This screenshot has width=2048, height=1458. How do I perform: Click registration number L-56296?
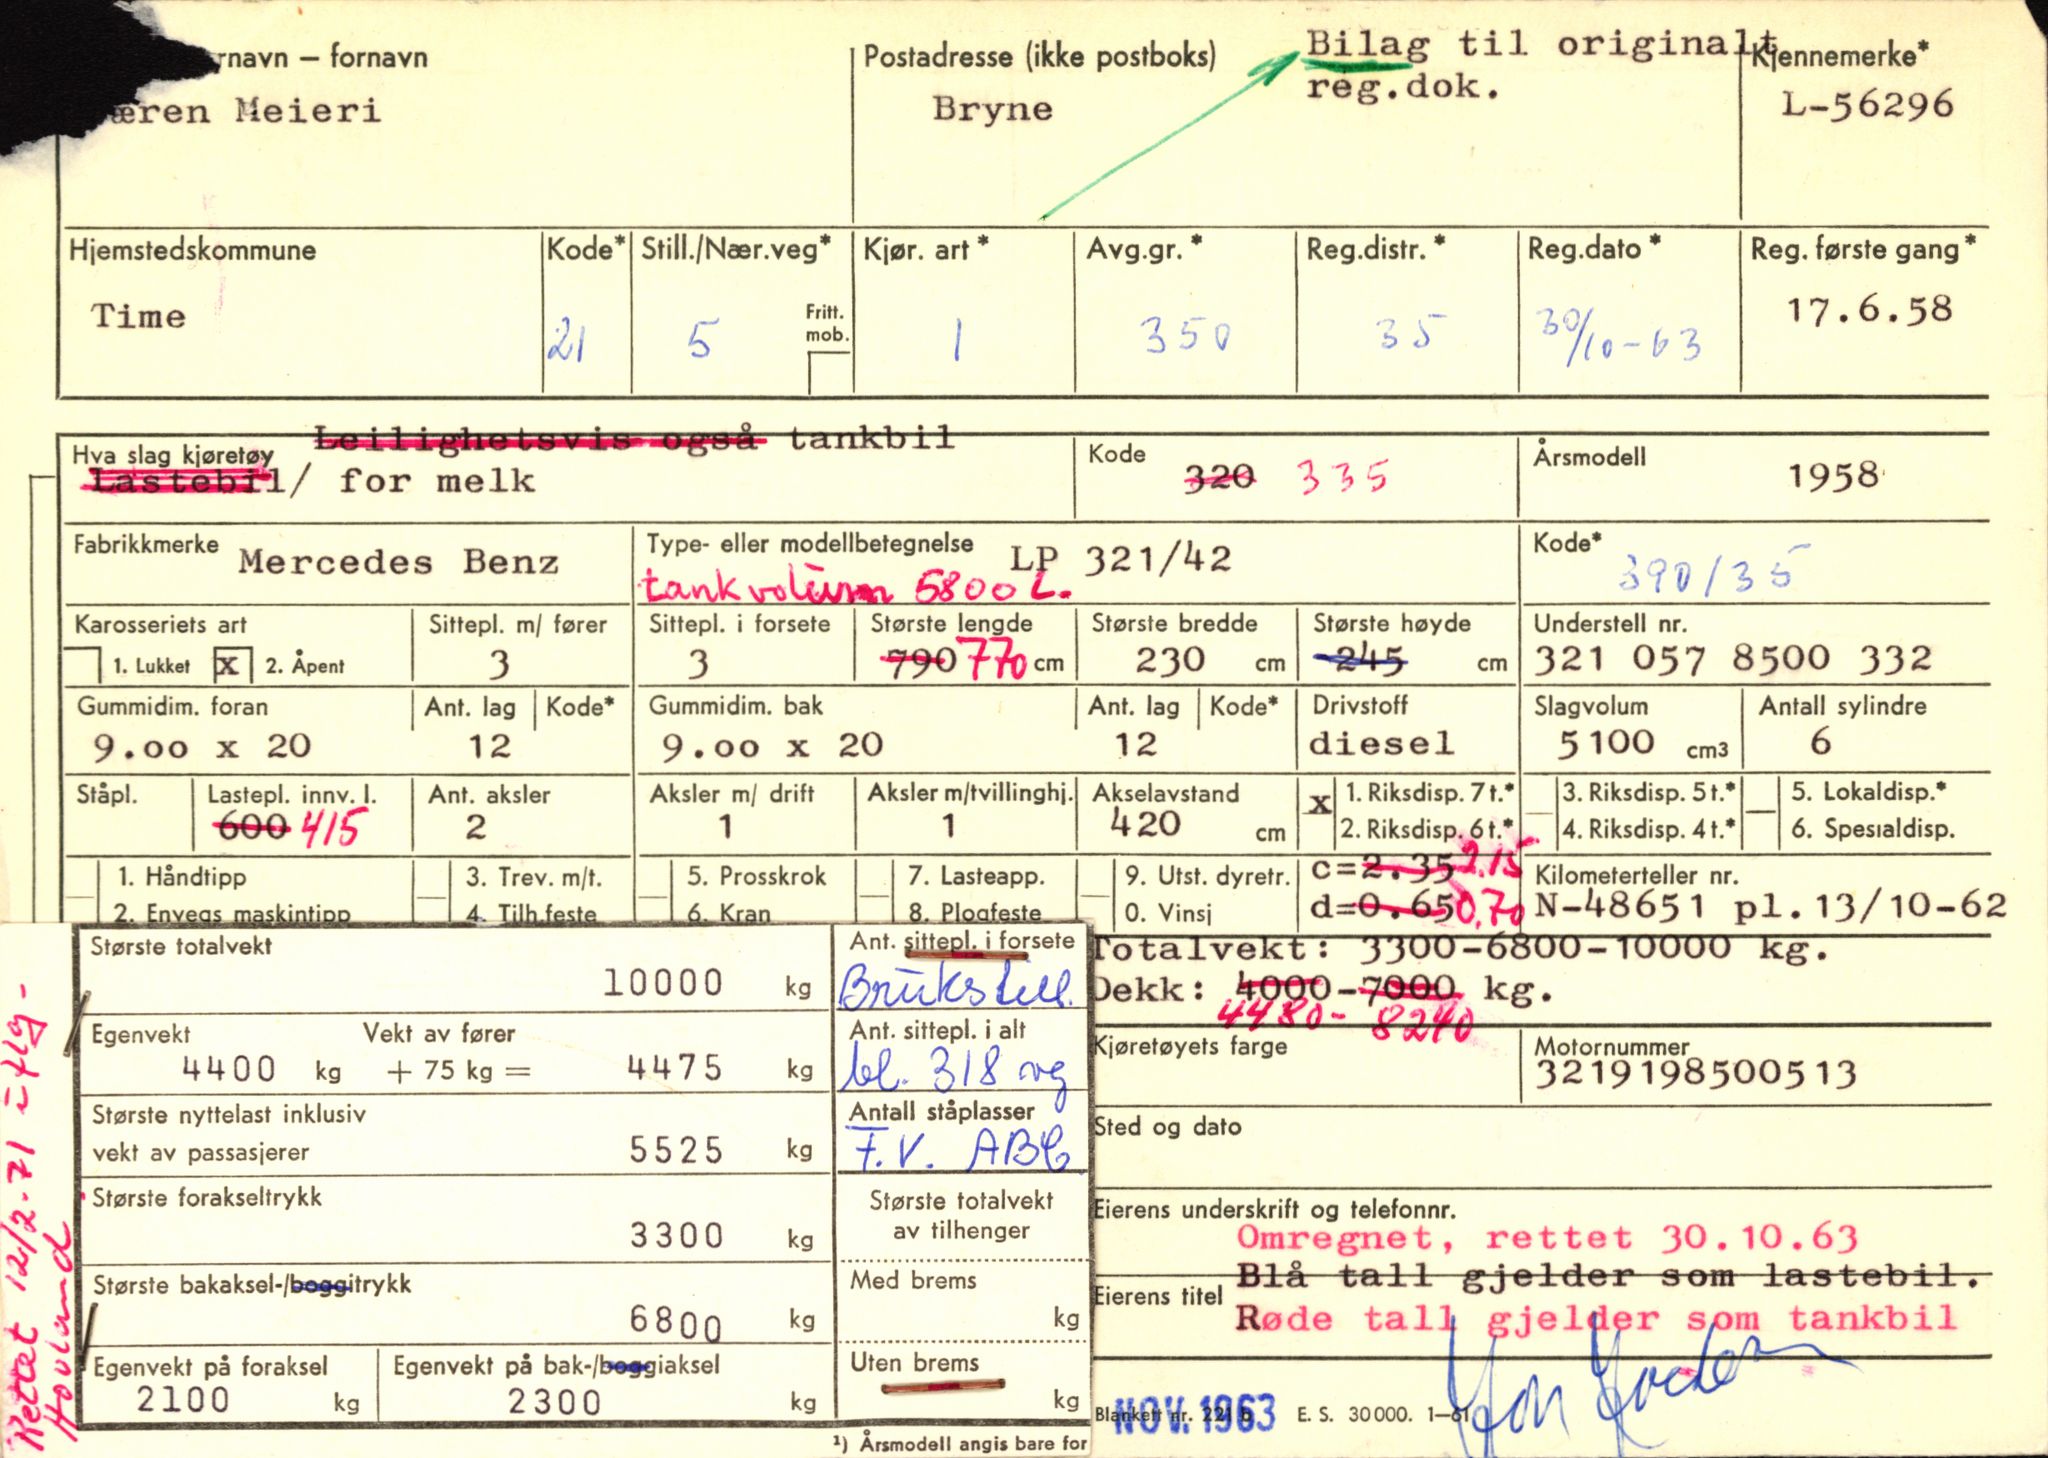pyautogui.click(x=1866, y=105)
